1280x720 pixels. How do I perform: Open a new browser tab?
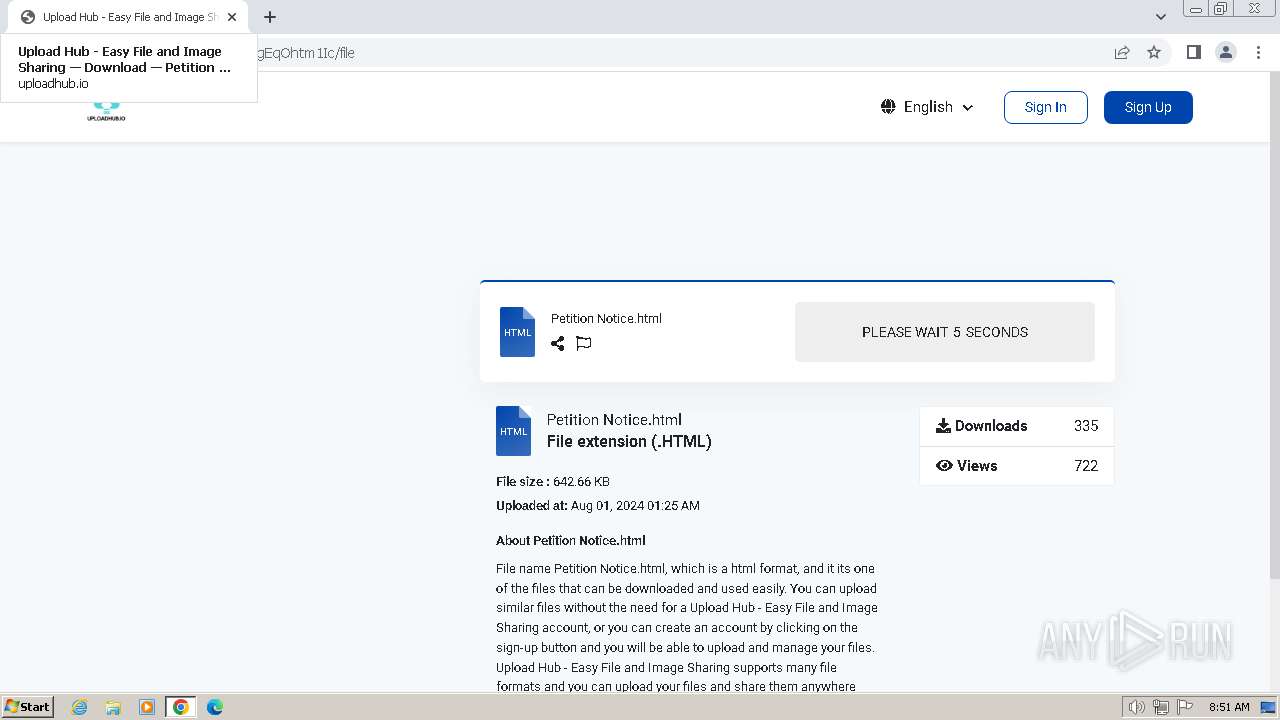click(x=270, y=17)
